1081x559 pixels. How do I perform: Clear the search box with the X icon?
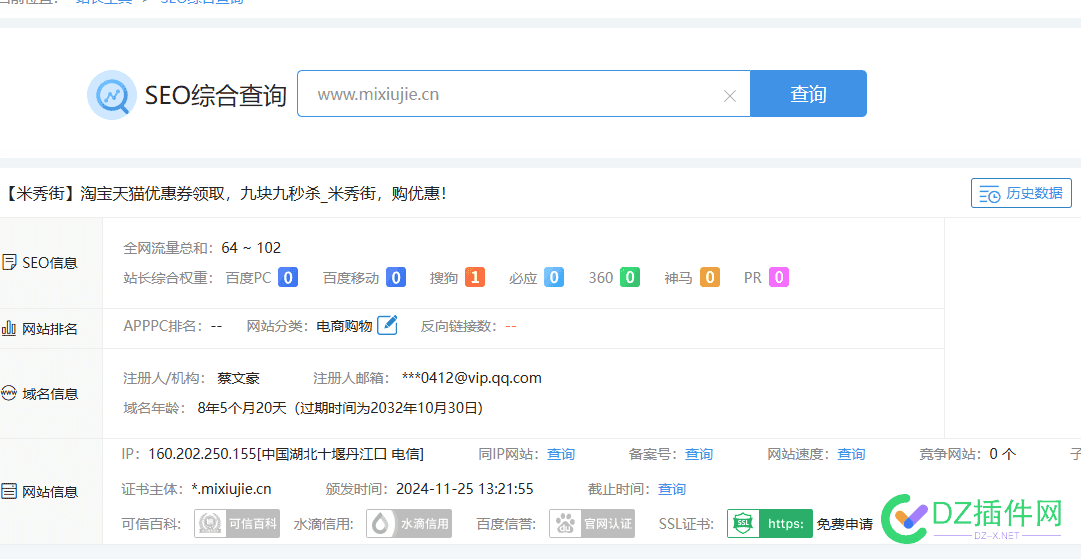[729, 96]
